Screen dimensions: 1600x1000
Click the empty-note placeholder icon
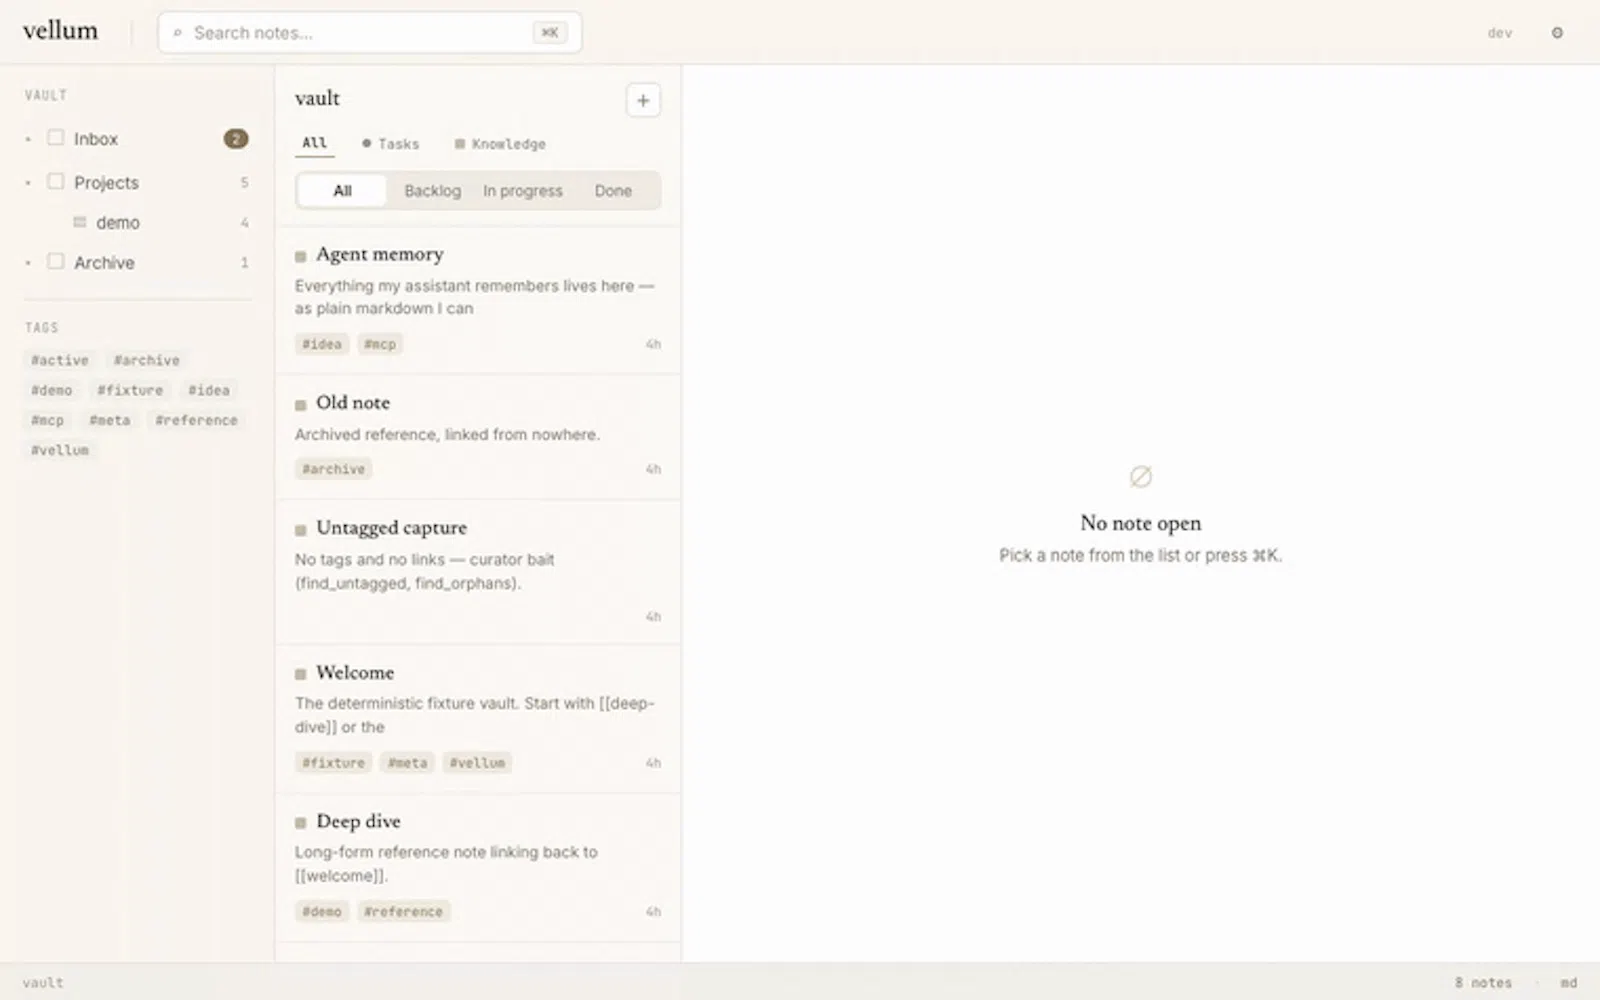[x=1141, y=477]
